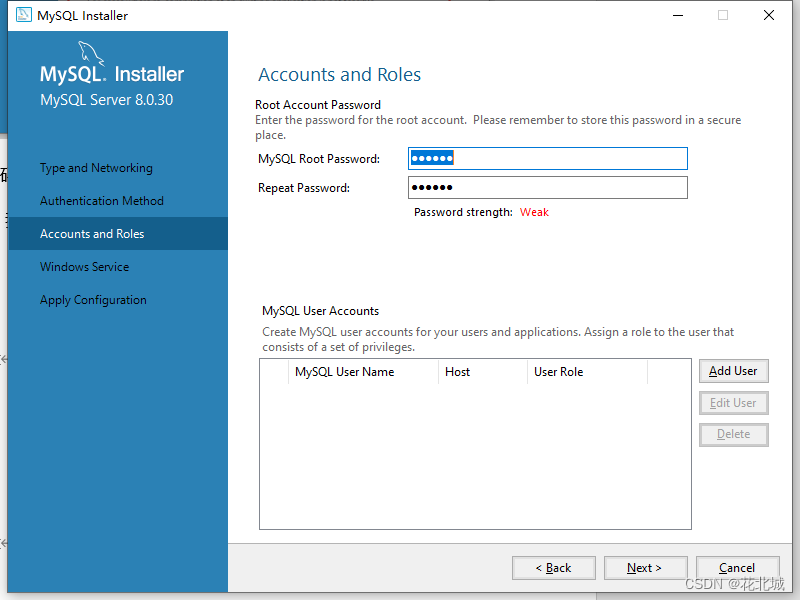The image size is (800, 600).
Task: Proceed with the Next button
Action: pyautogui.click(x=645, y=568)
